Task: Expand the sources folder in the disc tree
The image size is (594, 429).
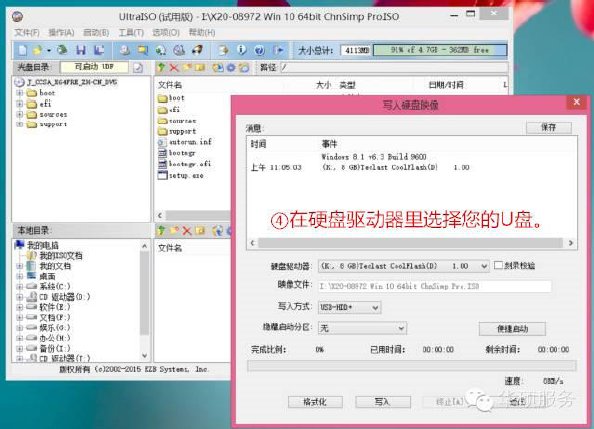Action: 20,114
